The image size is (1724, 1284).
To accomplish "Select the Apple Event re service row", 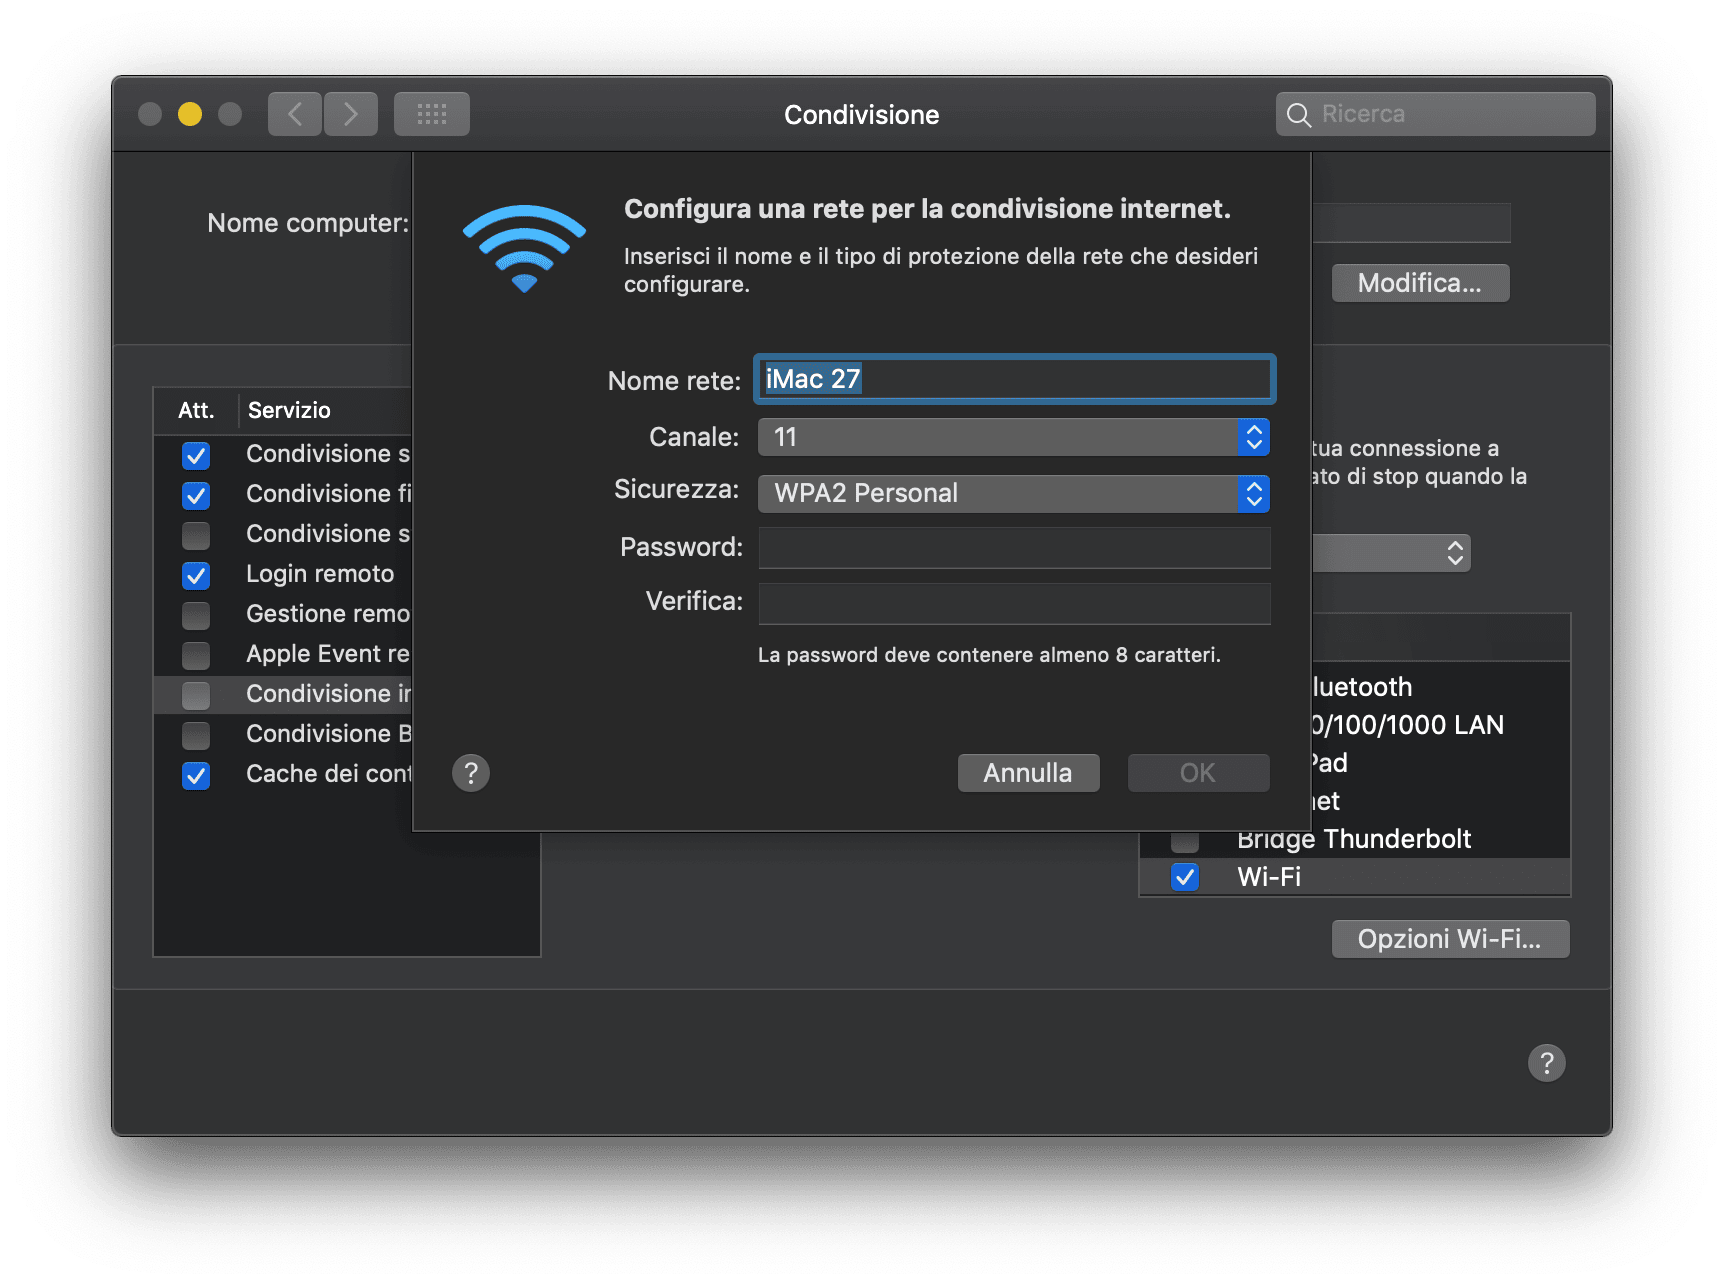I will point(283,654).
